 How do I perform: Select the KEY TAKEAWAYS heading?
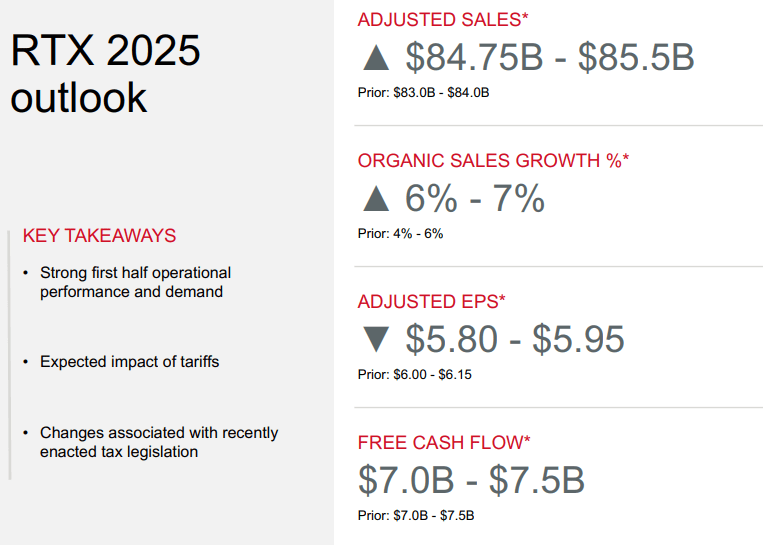[99, 236]
